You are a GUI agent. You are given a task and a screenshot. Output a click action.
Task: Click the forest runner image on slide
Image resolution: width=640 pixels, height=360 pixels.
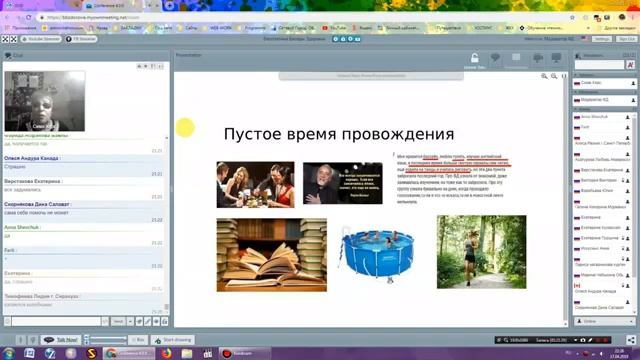coord(482,252)
